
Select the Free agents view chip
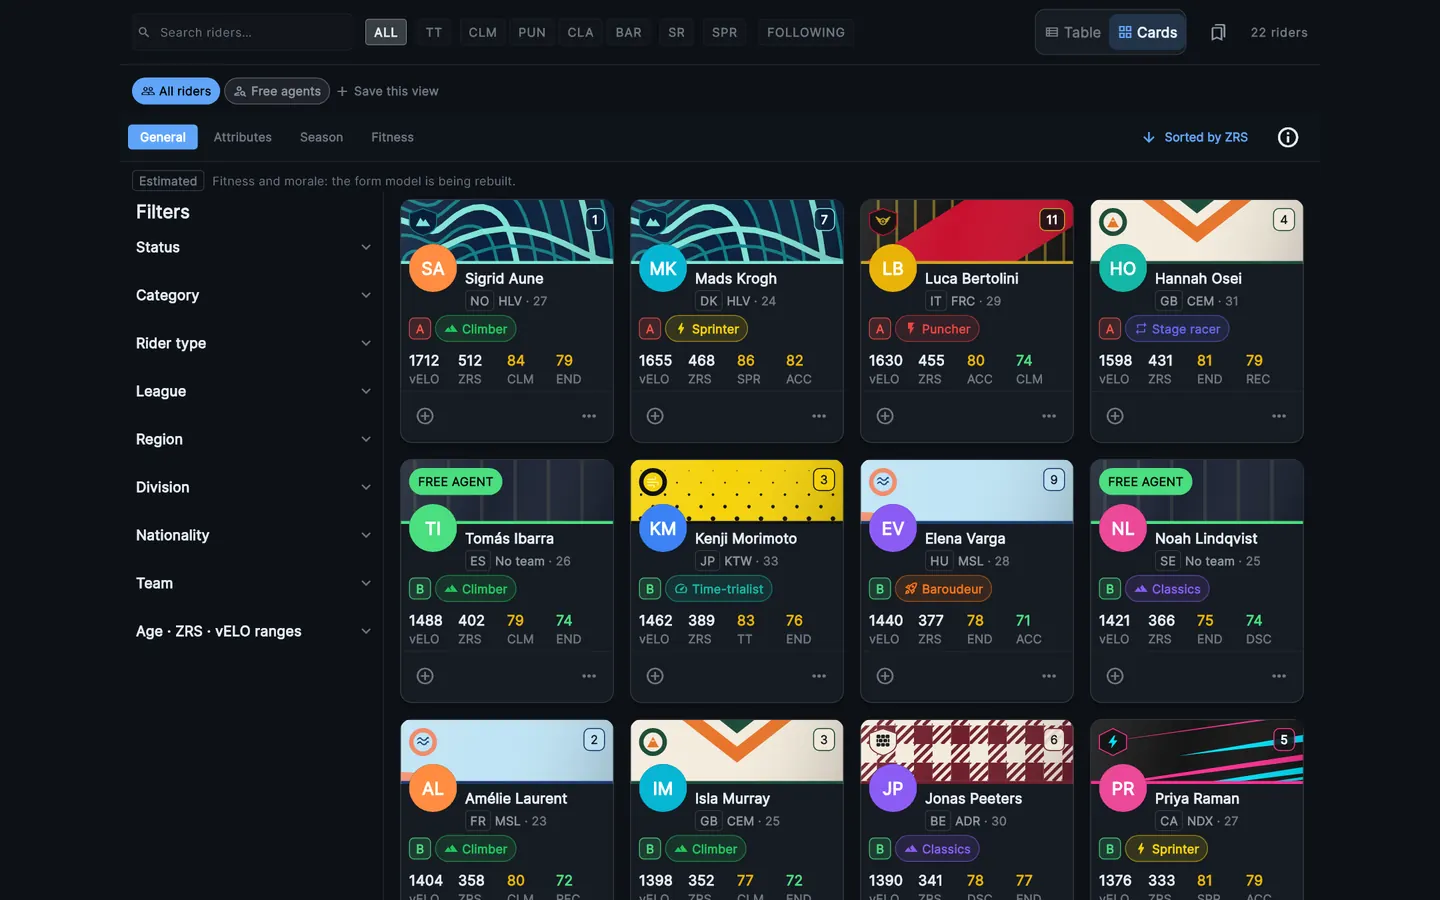[x=277, y=91]
